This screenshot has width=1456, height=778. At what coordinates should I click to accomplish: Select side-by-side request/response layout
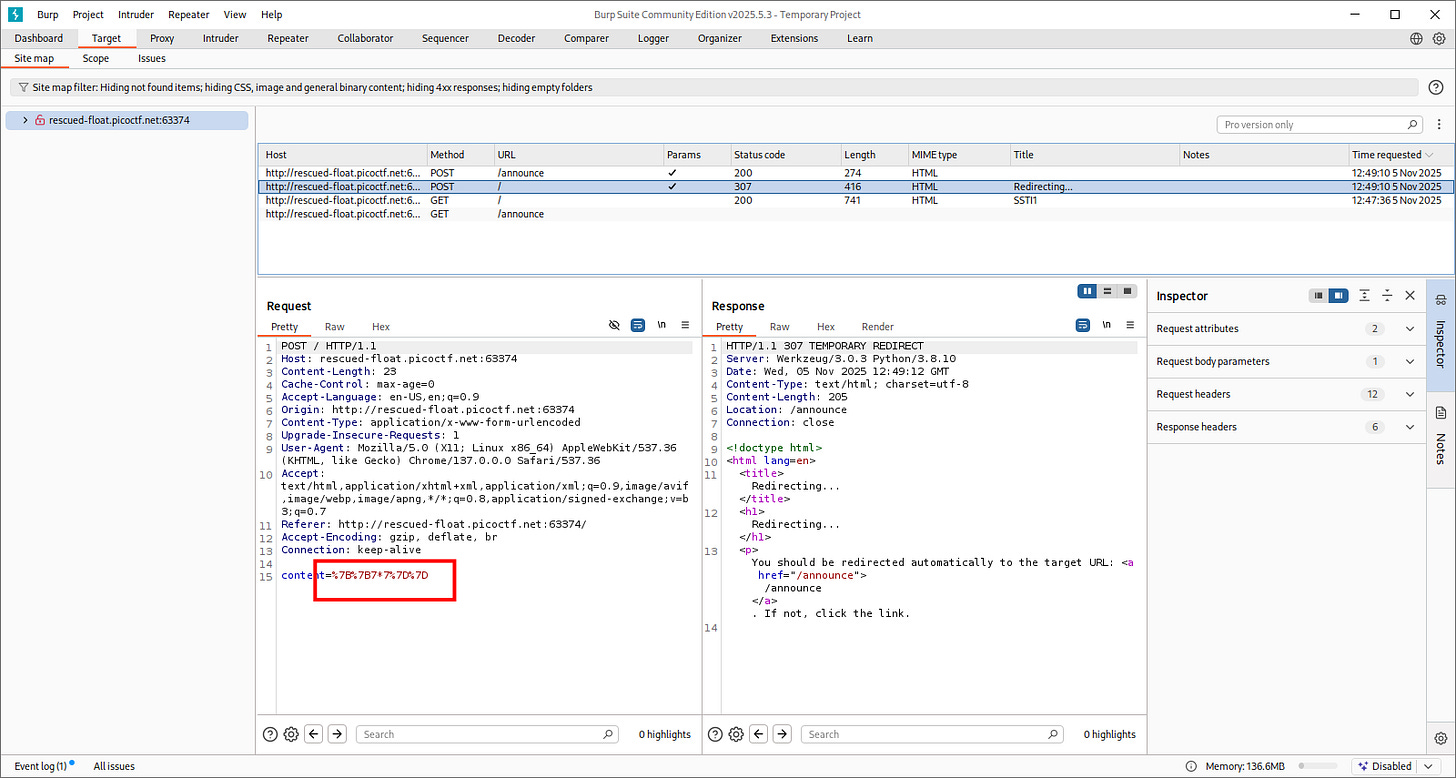coord(1087,291)
